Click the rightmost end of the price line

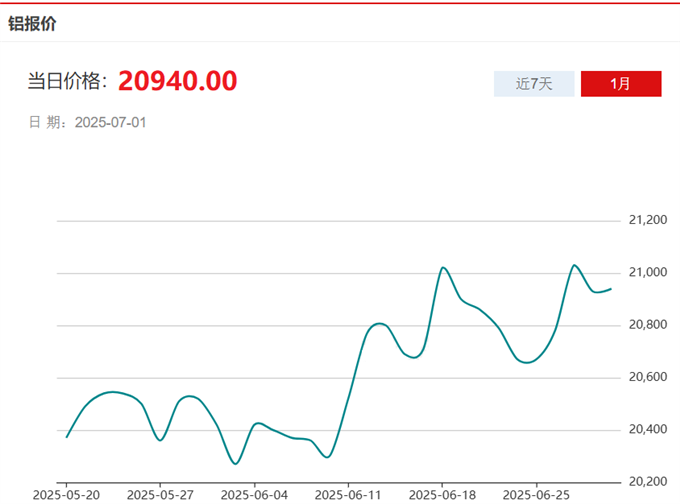611,288
